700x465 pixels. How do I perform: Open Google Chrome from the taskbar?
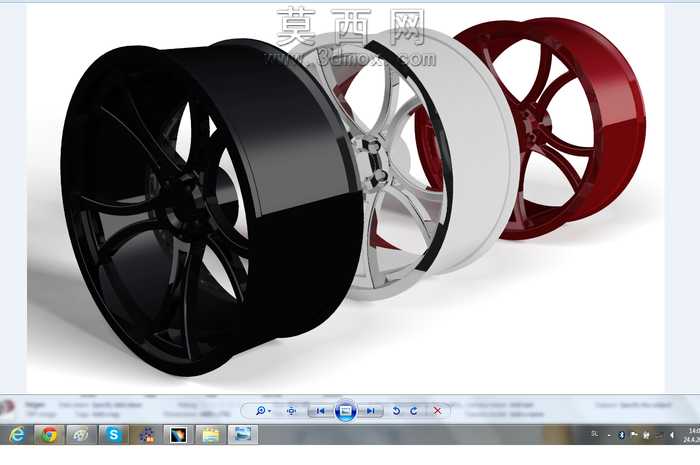[49, 434]
